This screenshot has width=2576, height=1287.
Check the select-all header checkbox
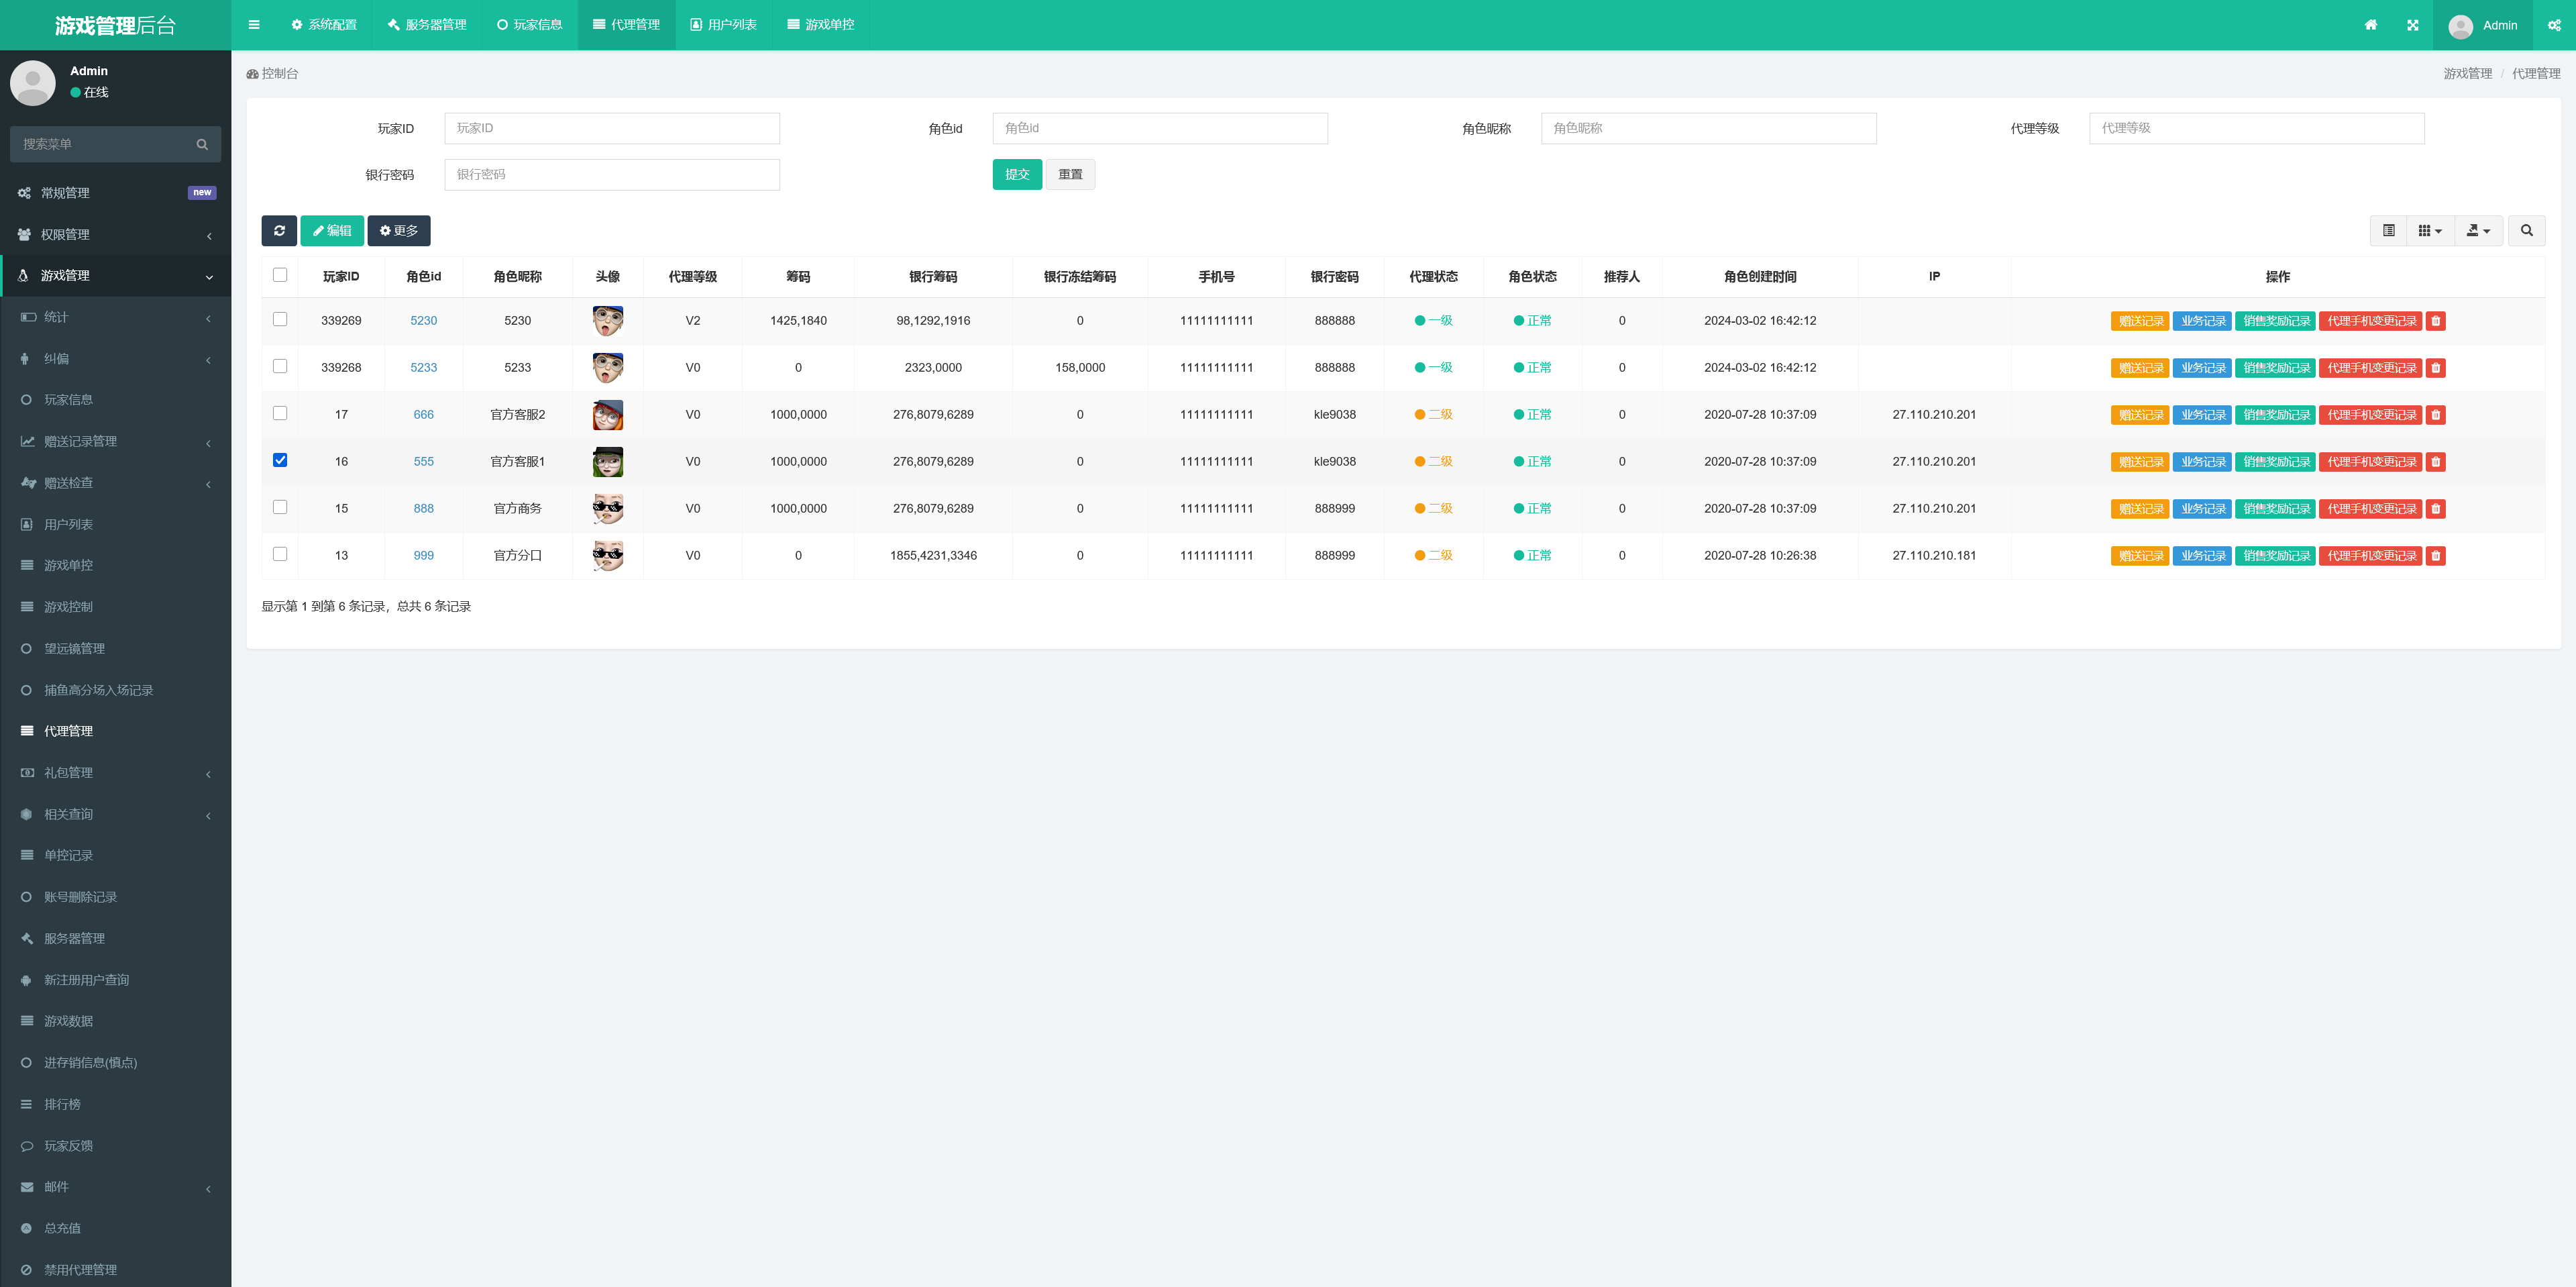(x=280, y=275)
